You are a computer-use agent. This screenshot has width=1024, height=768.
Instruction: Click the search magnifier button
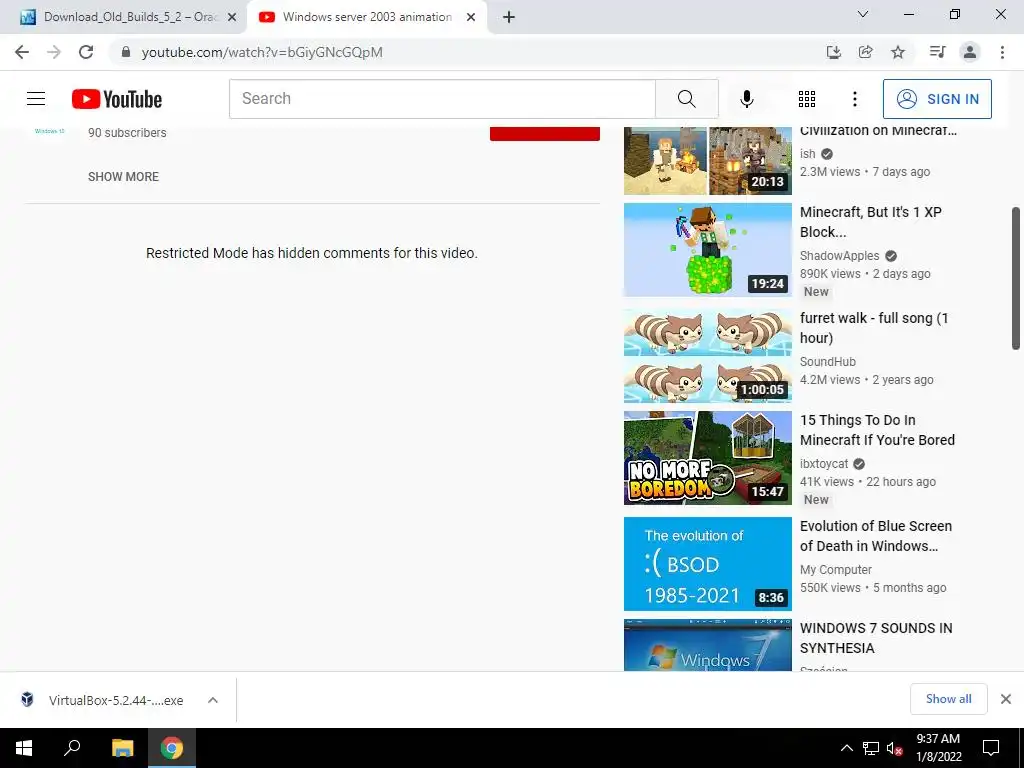pyautogui.click(x=686, y=99)
